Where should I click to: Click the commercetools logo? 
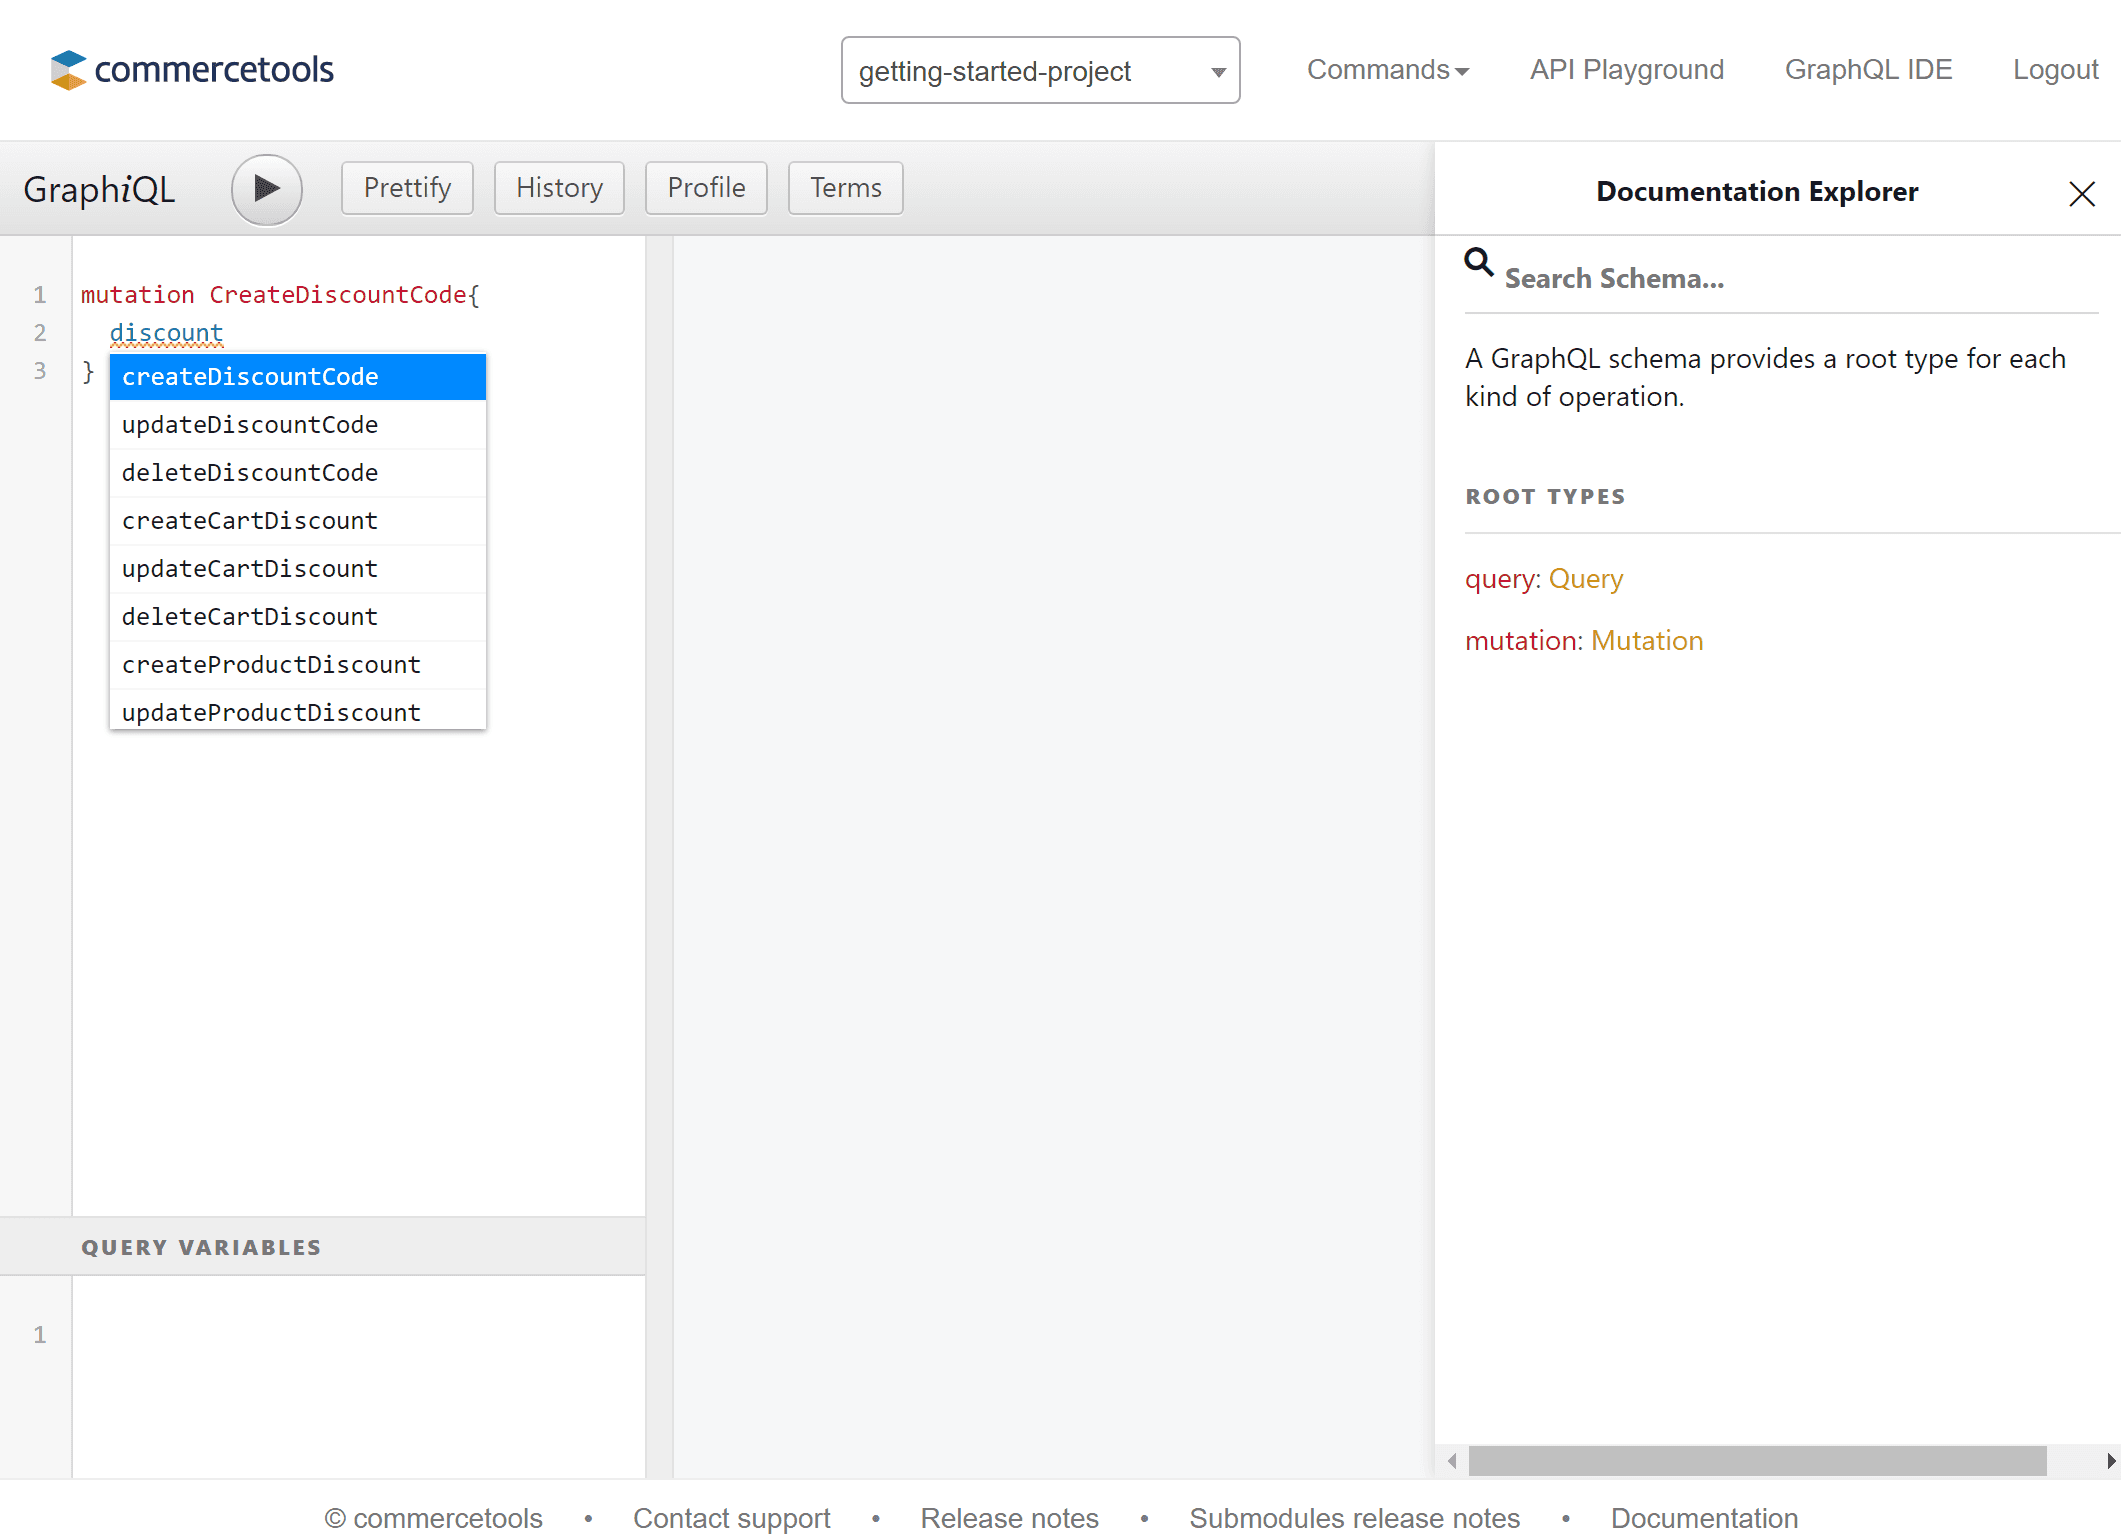(192, 70)
